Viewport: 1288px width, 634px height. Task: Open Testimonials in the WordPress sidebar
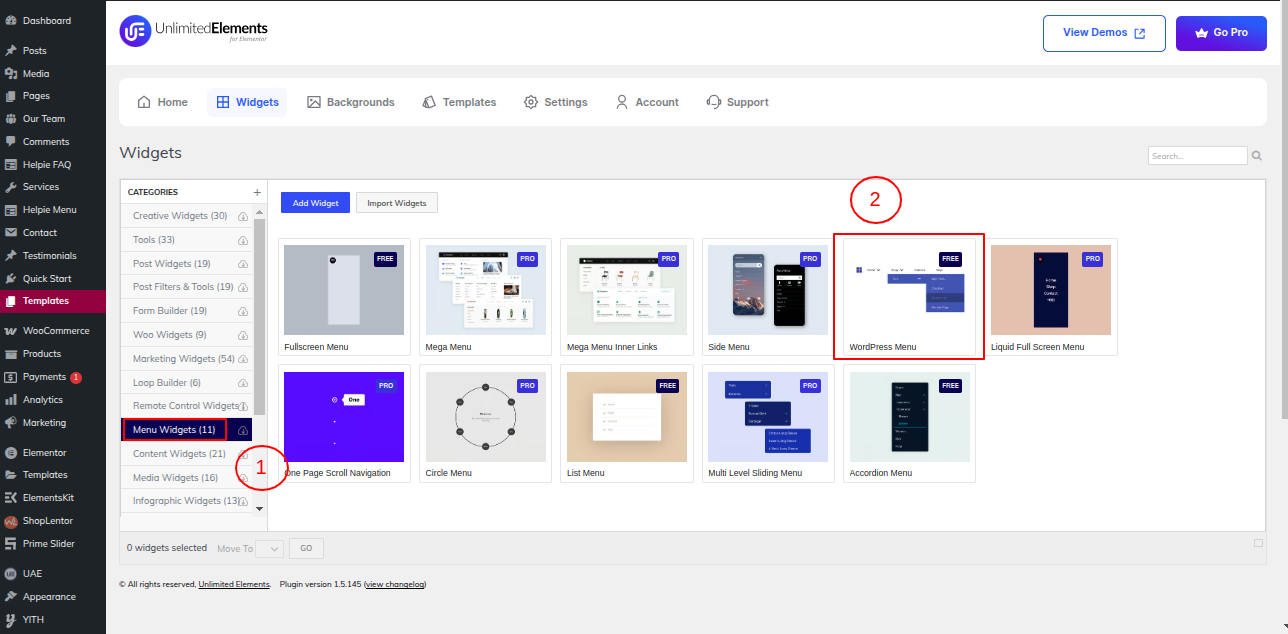[53, 256]
